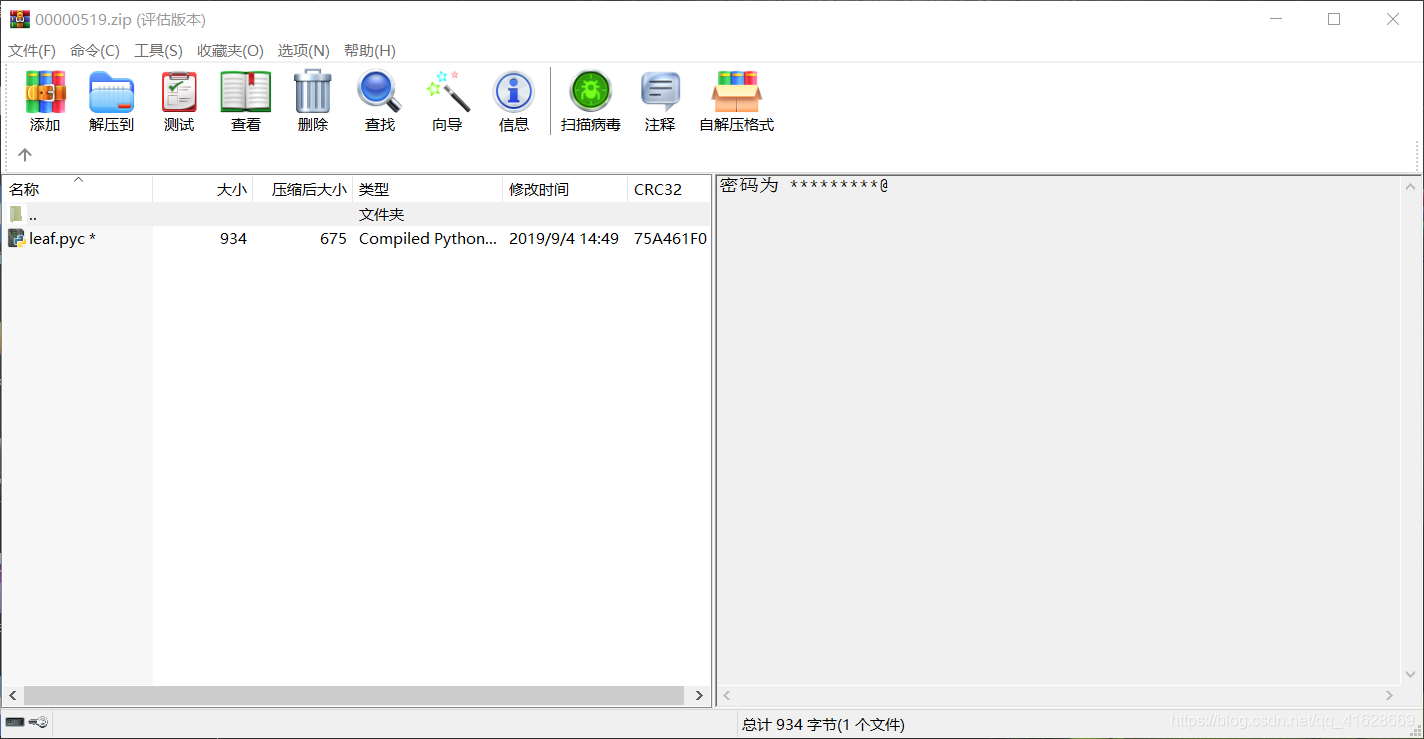Click comment pane scroll left arrow

727,695
